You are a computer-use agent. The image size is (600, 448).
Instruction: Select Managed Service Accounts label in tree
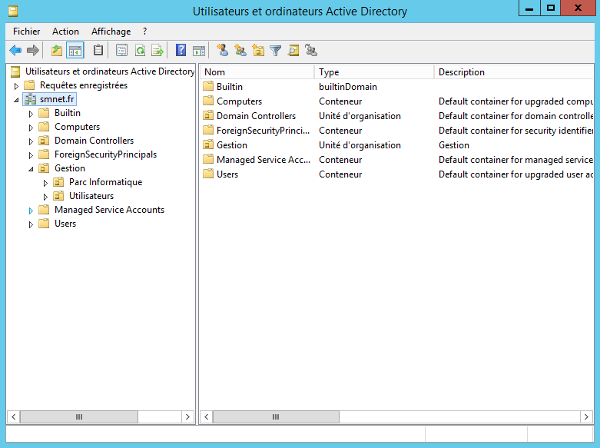(x=109, y=210)
